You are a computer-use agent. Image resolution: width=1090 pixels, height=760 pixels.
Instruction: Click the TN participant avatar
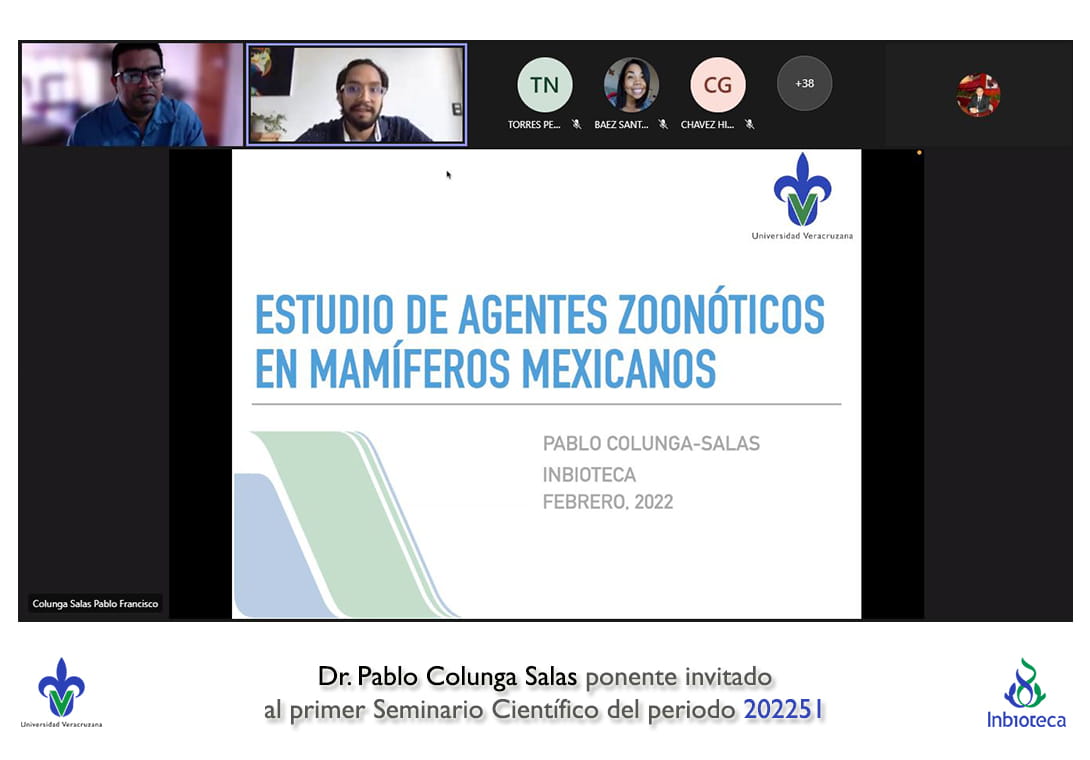[544, 85]
